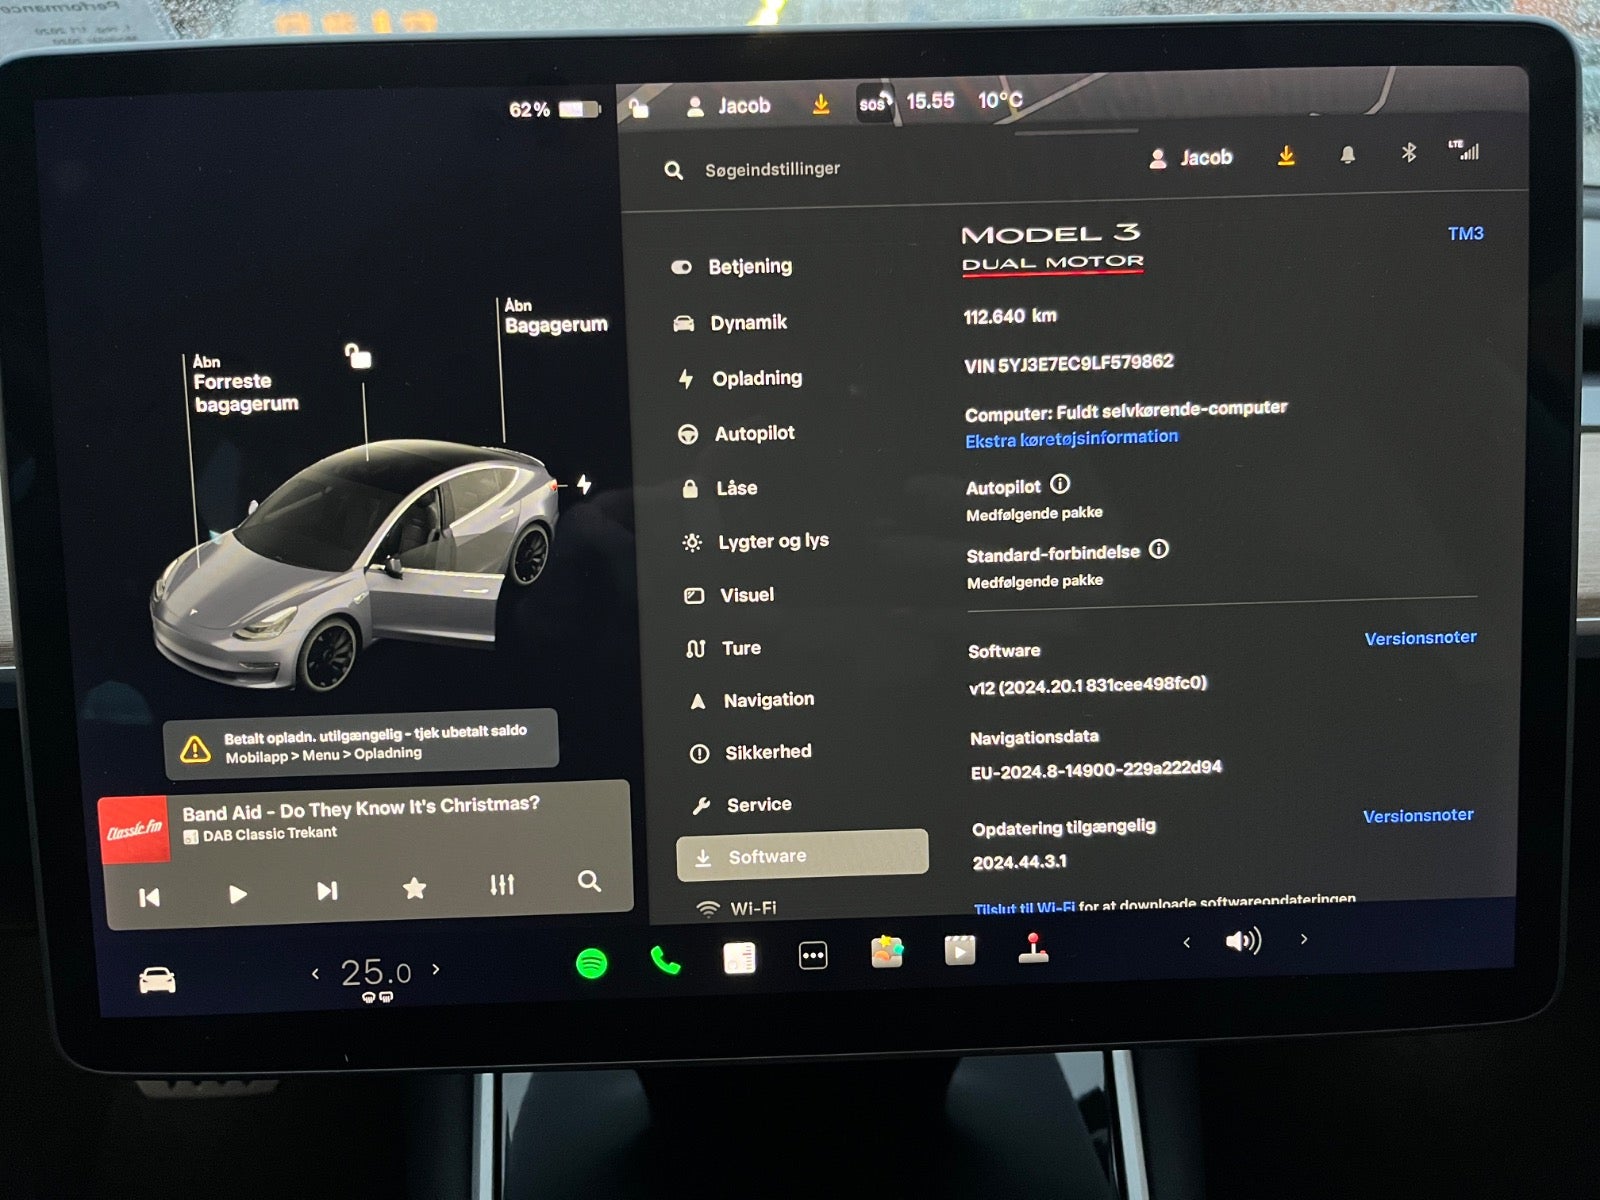Skip to next track
Viewport: 1600px width, 1200px height.
(x=327, y=890)
